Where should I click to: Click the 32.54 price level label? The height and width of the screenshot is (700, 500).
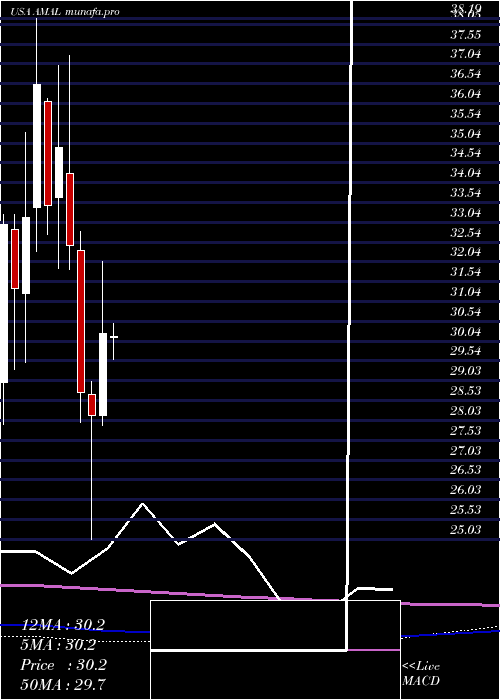(x=465, y=233)
